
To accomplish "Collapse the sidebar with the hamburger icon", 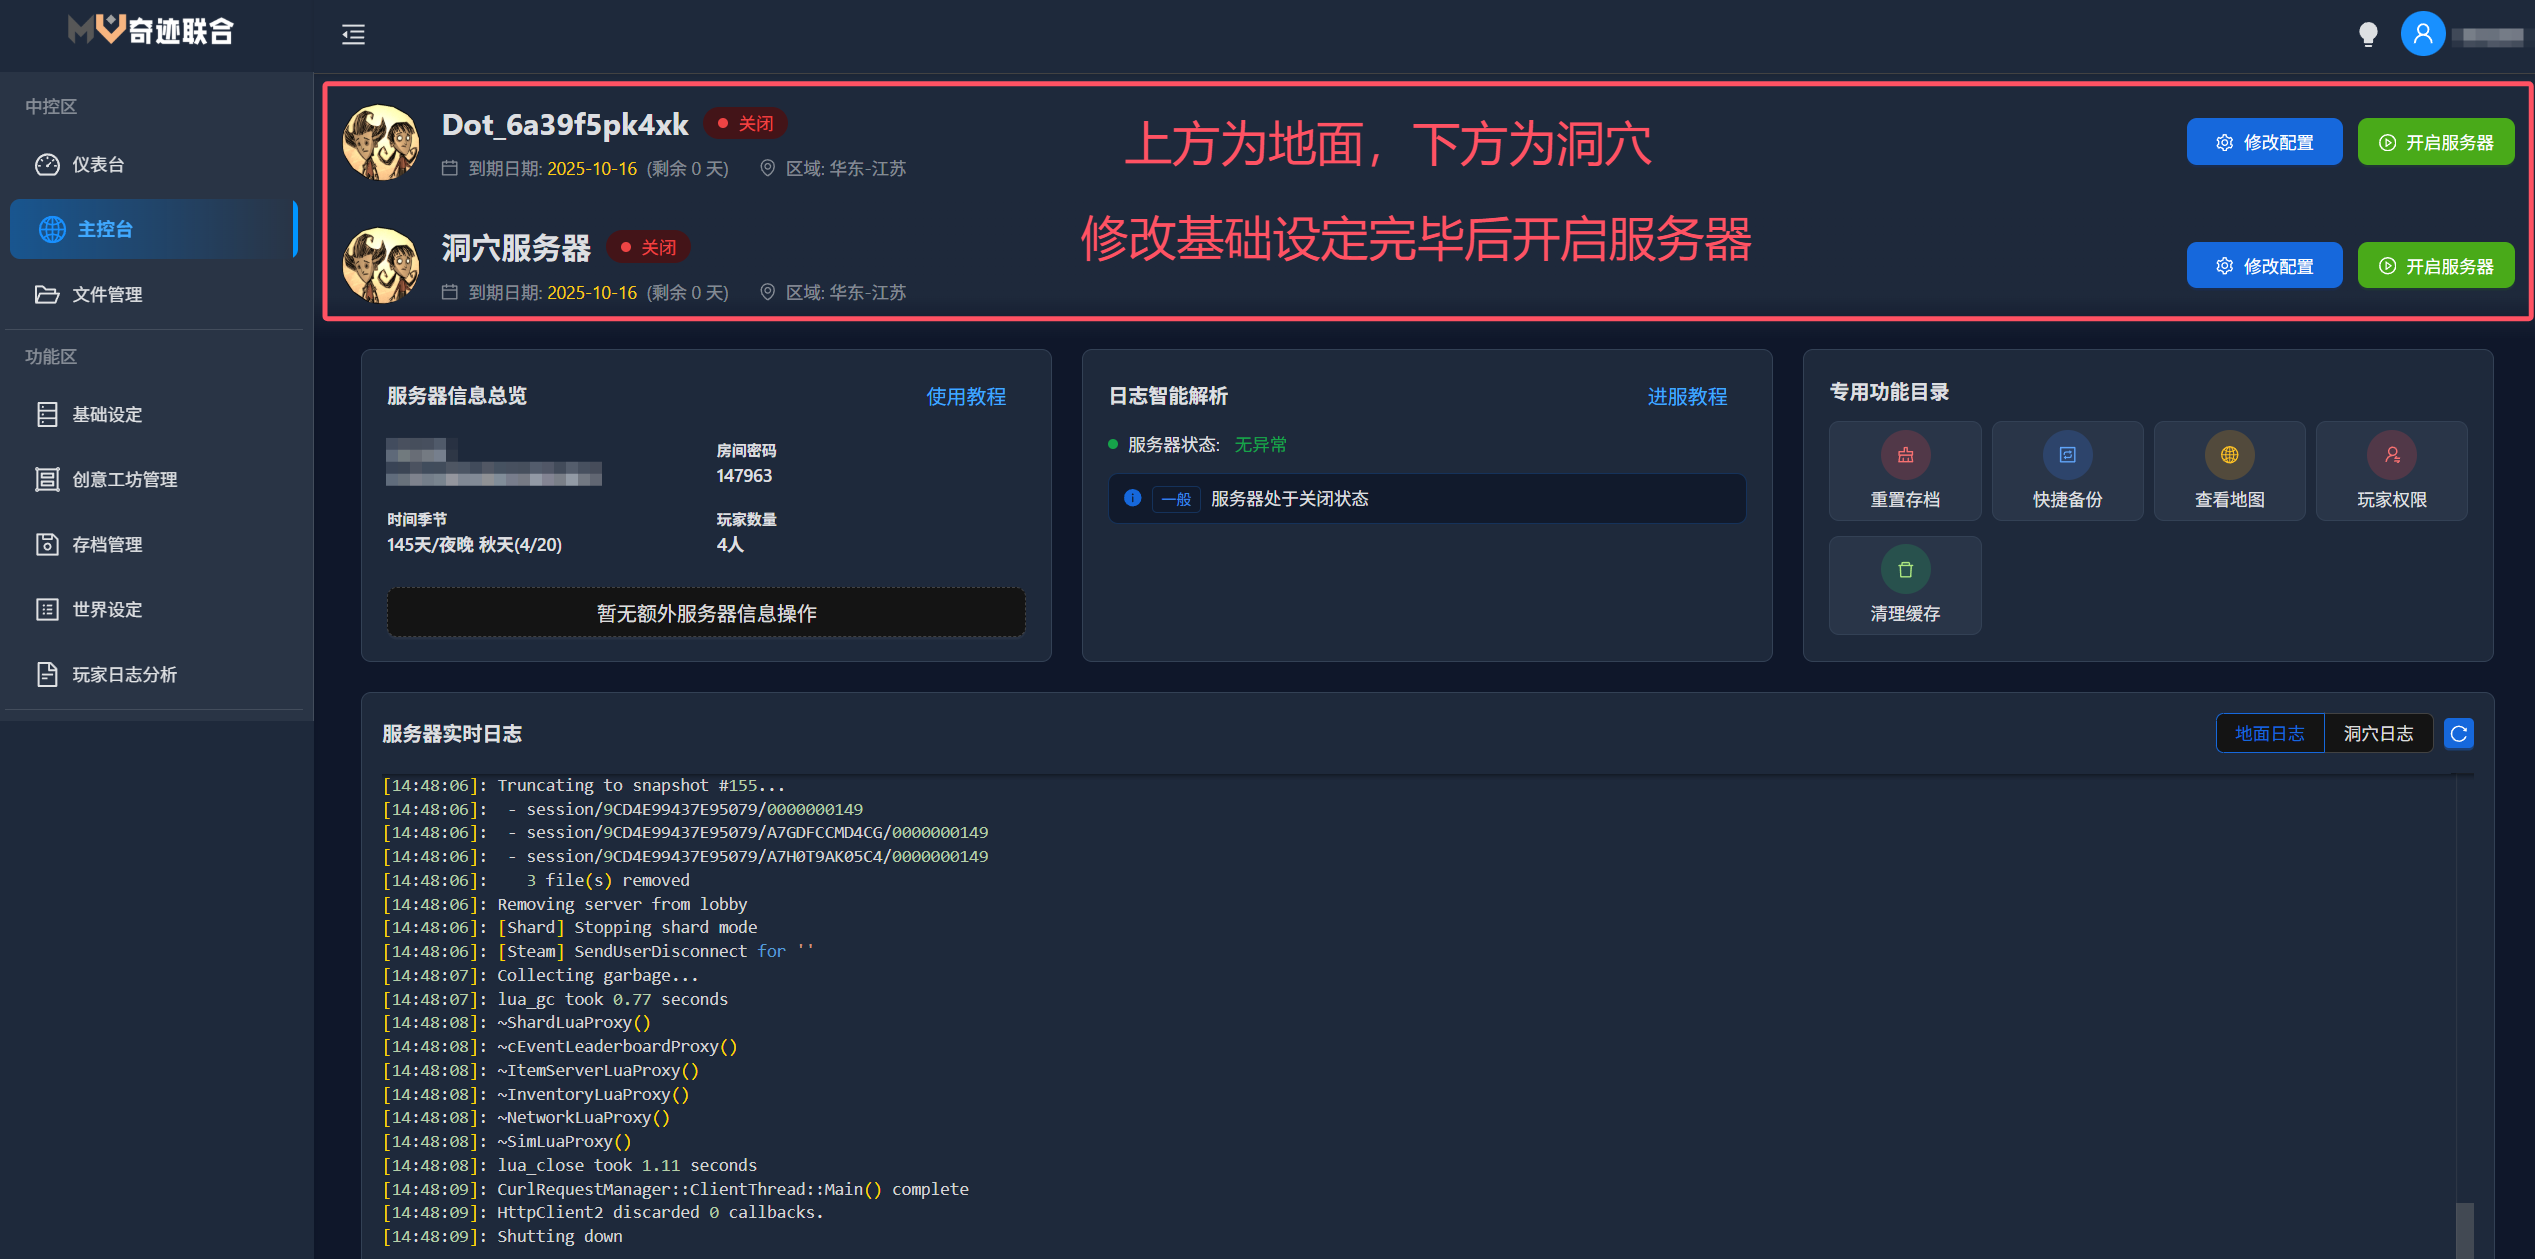I will click(353, 35).
